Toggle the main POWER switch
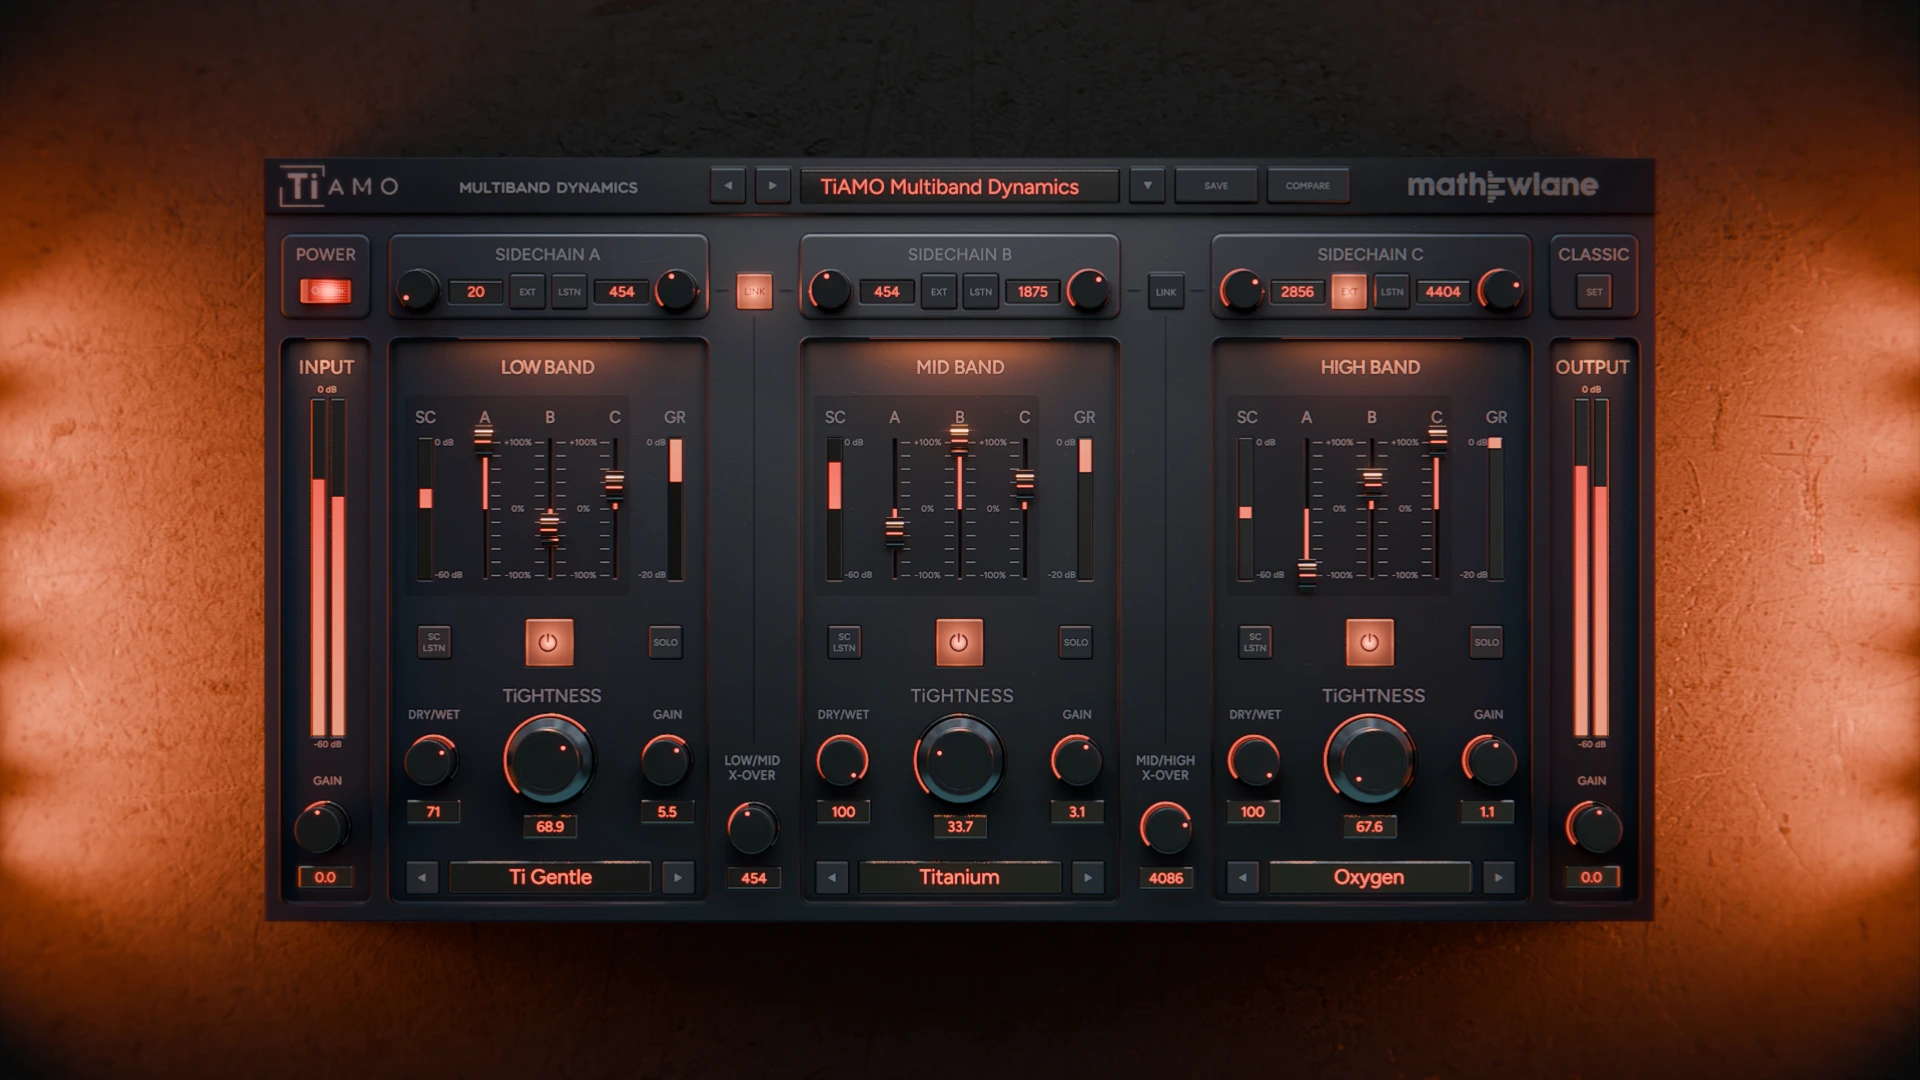This screenshot has height=1080, width=1920. pos(325,291)
